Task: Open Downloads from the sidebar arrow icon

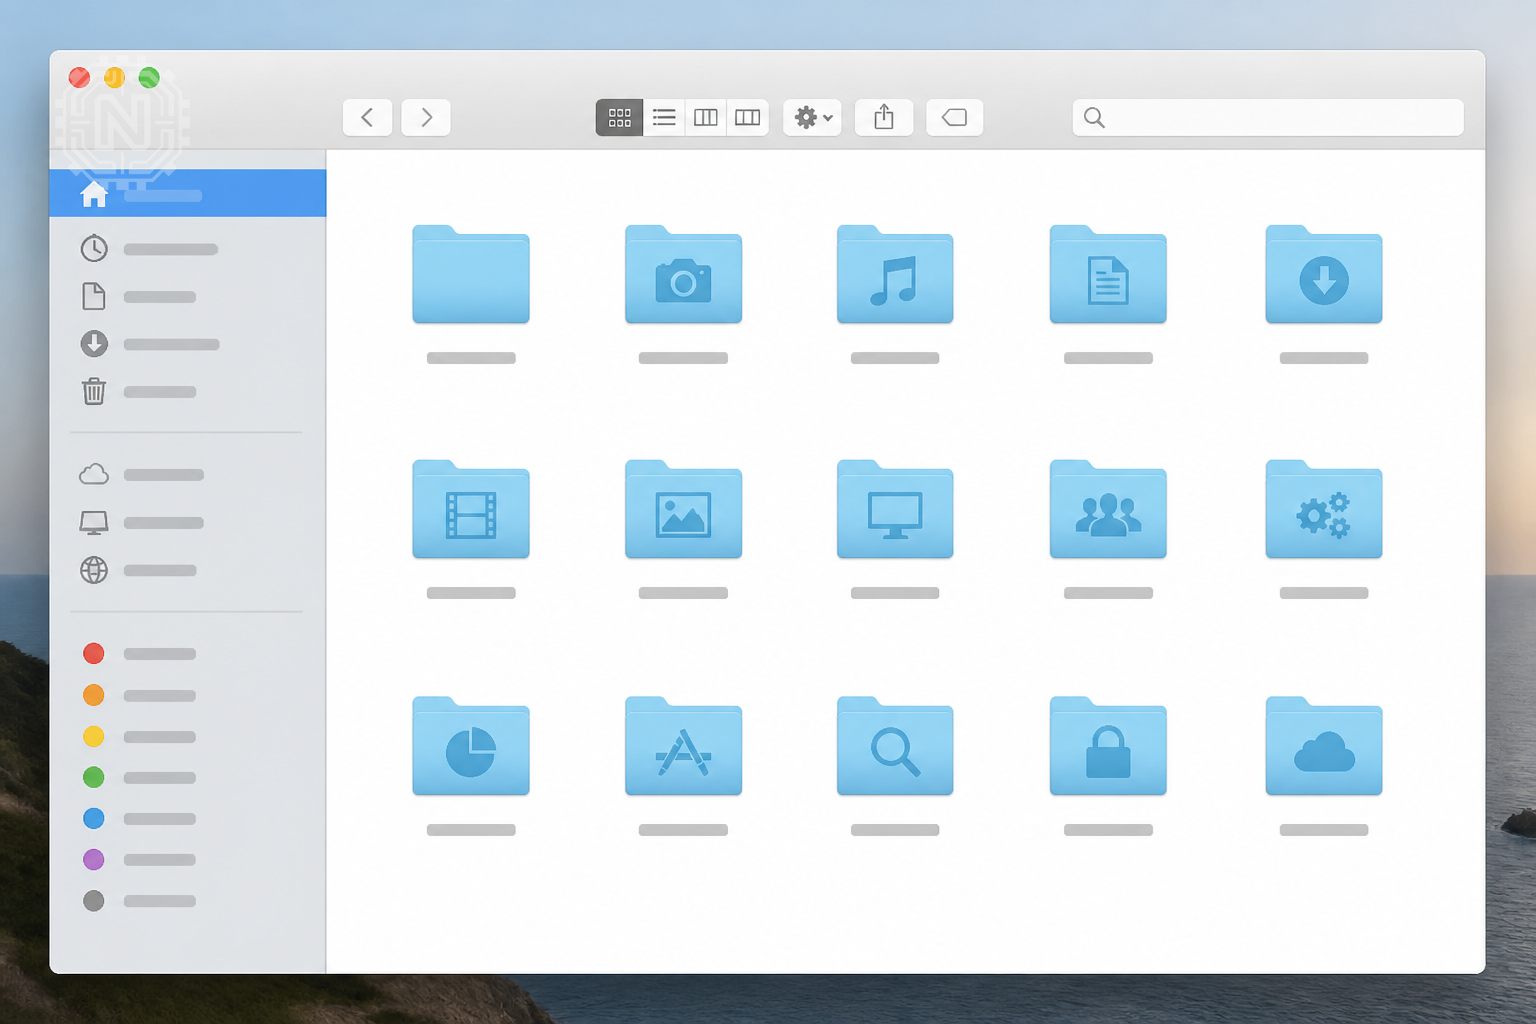Action: [x=94, y=344]
